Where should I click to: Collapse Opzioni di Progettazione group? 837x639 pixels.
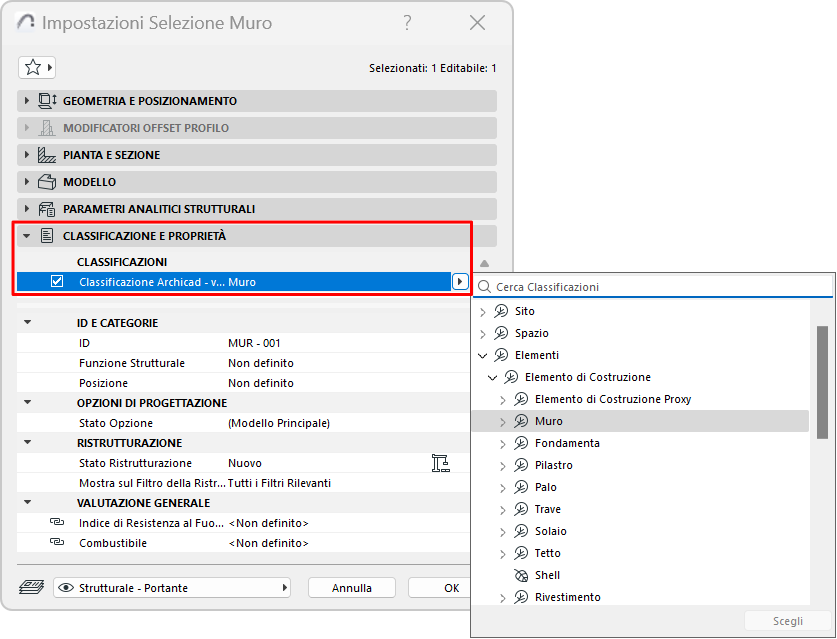tap(28, 403)
